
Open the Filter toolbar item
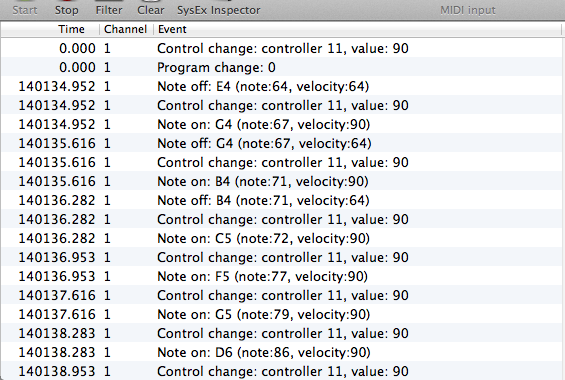click(x=108, y=10)
